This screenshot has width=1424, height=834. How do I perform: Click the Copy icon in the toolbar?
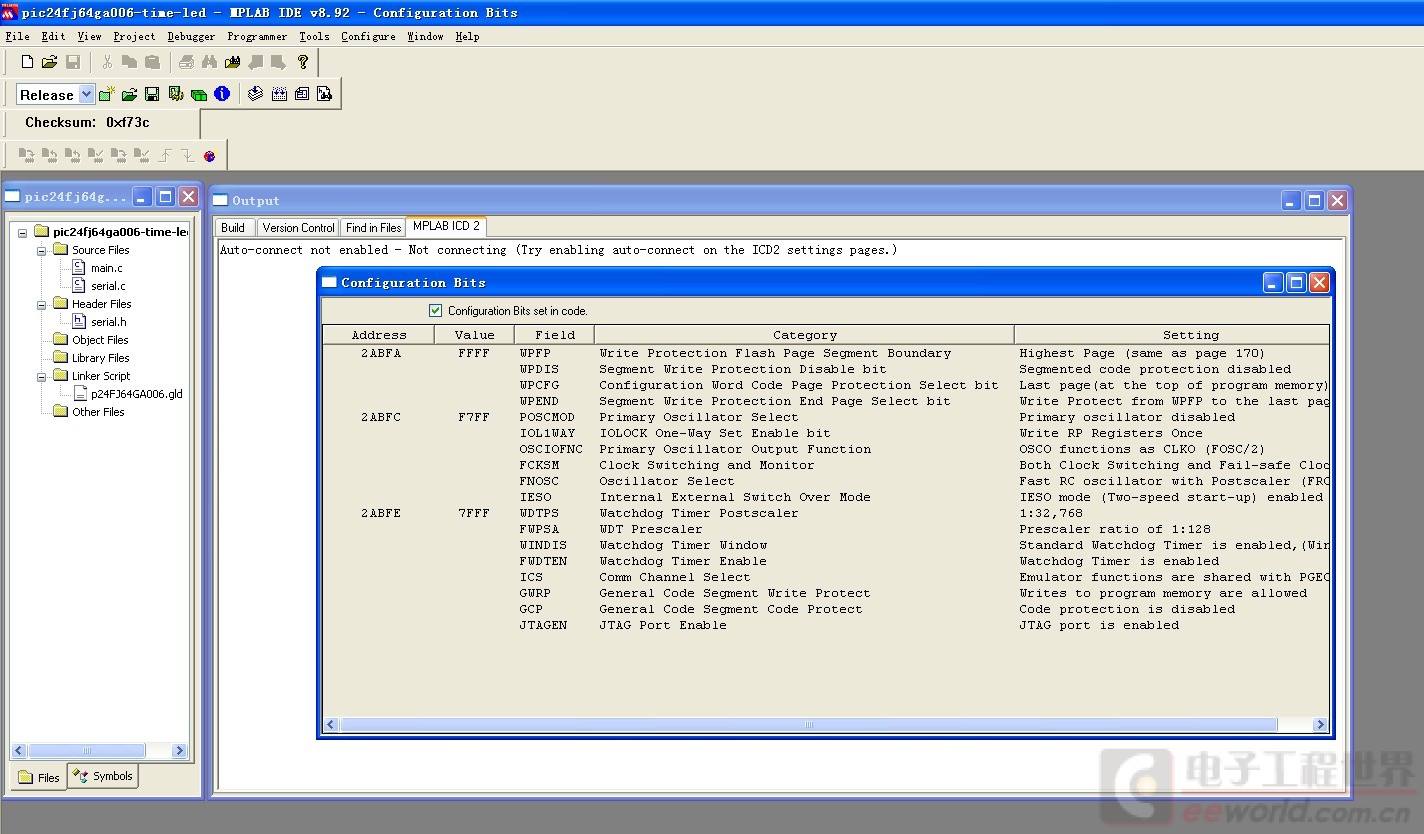129,62
